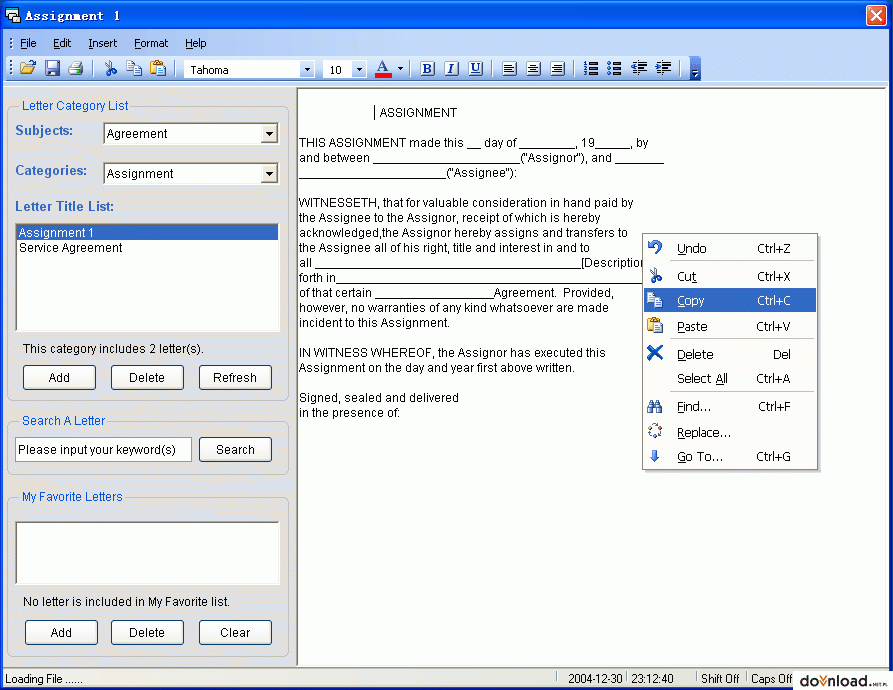893x690 pixels.
Task: Choose Go To... from the context menu
Action: pyautogui.click(x=730, y=457)
